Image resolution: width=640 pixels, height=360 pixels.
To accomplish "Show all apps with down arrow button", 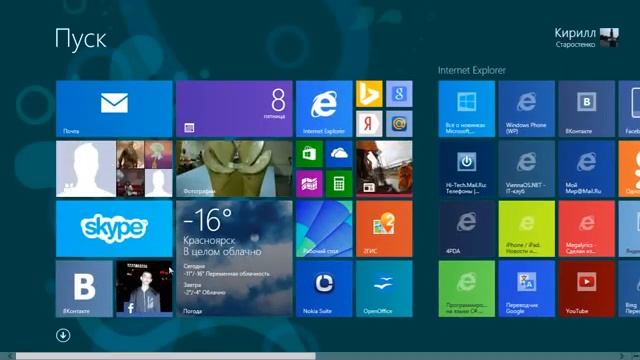I will 63,336.
